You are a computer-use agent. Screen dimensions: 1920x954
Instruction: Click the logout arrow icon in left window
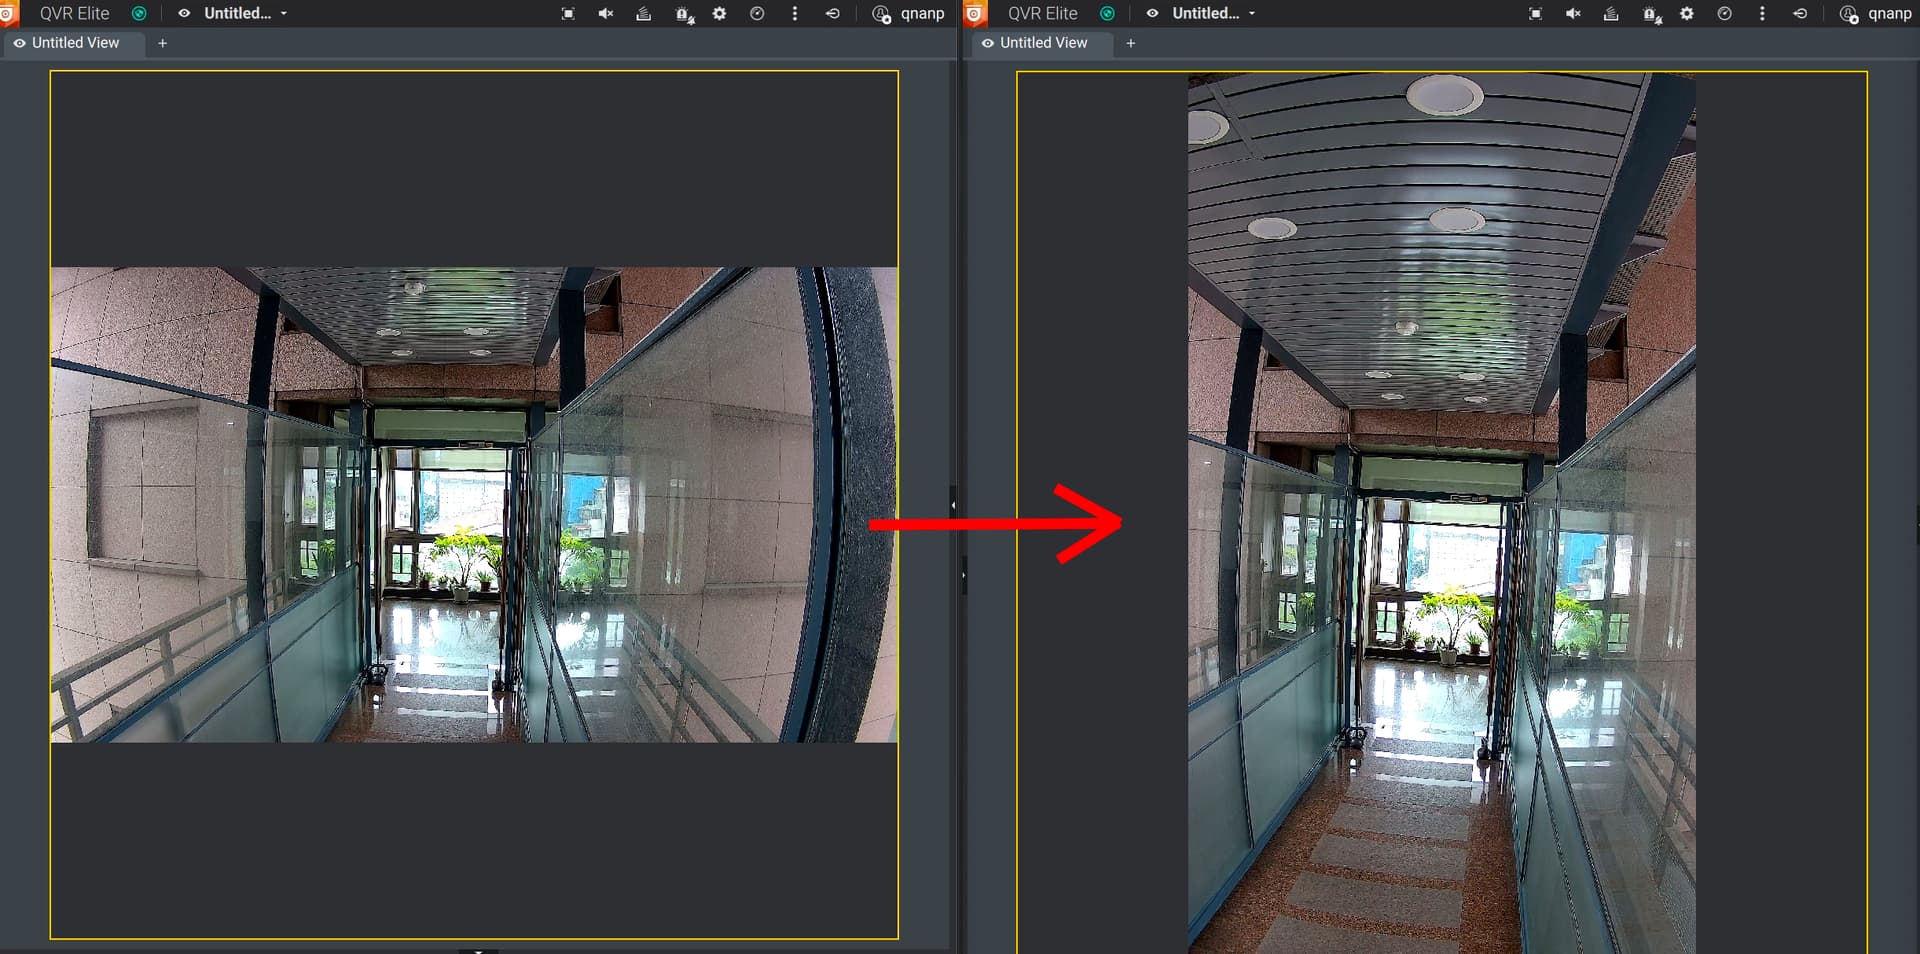click(x=832, y=14)
